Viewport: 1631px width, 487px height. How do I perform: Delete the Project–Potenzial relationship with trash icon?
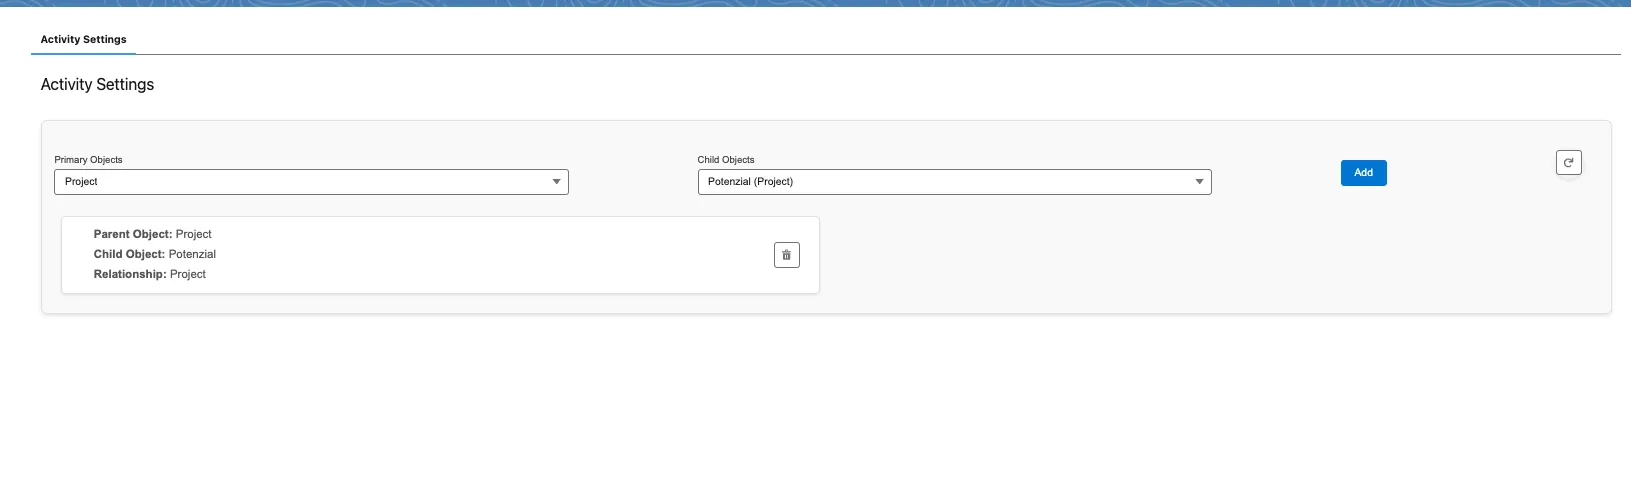(786, 255)
